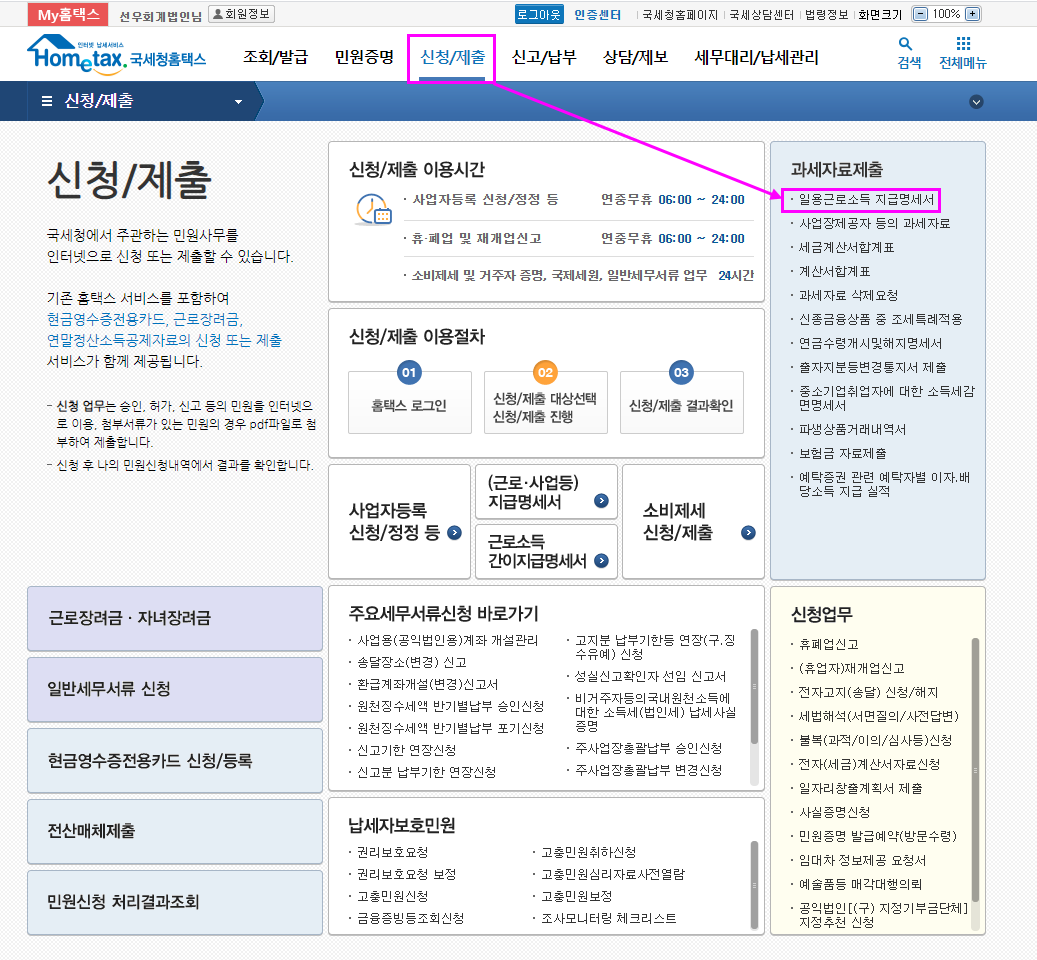Click arrow icon on 근로소득 간이지급명세서
Image resolution: width=1037 pixels, height=960 pixels.
[601, 561]
